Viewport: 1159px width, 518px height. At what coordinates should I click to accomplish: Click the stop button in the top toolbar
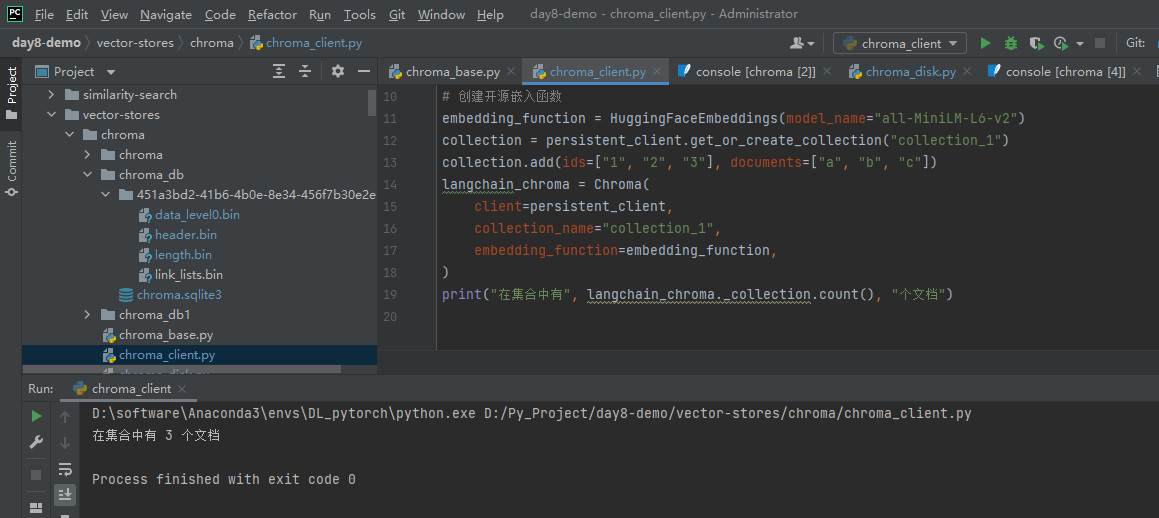click(1100, 44)
